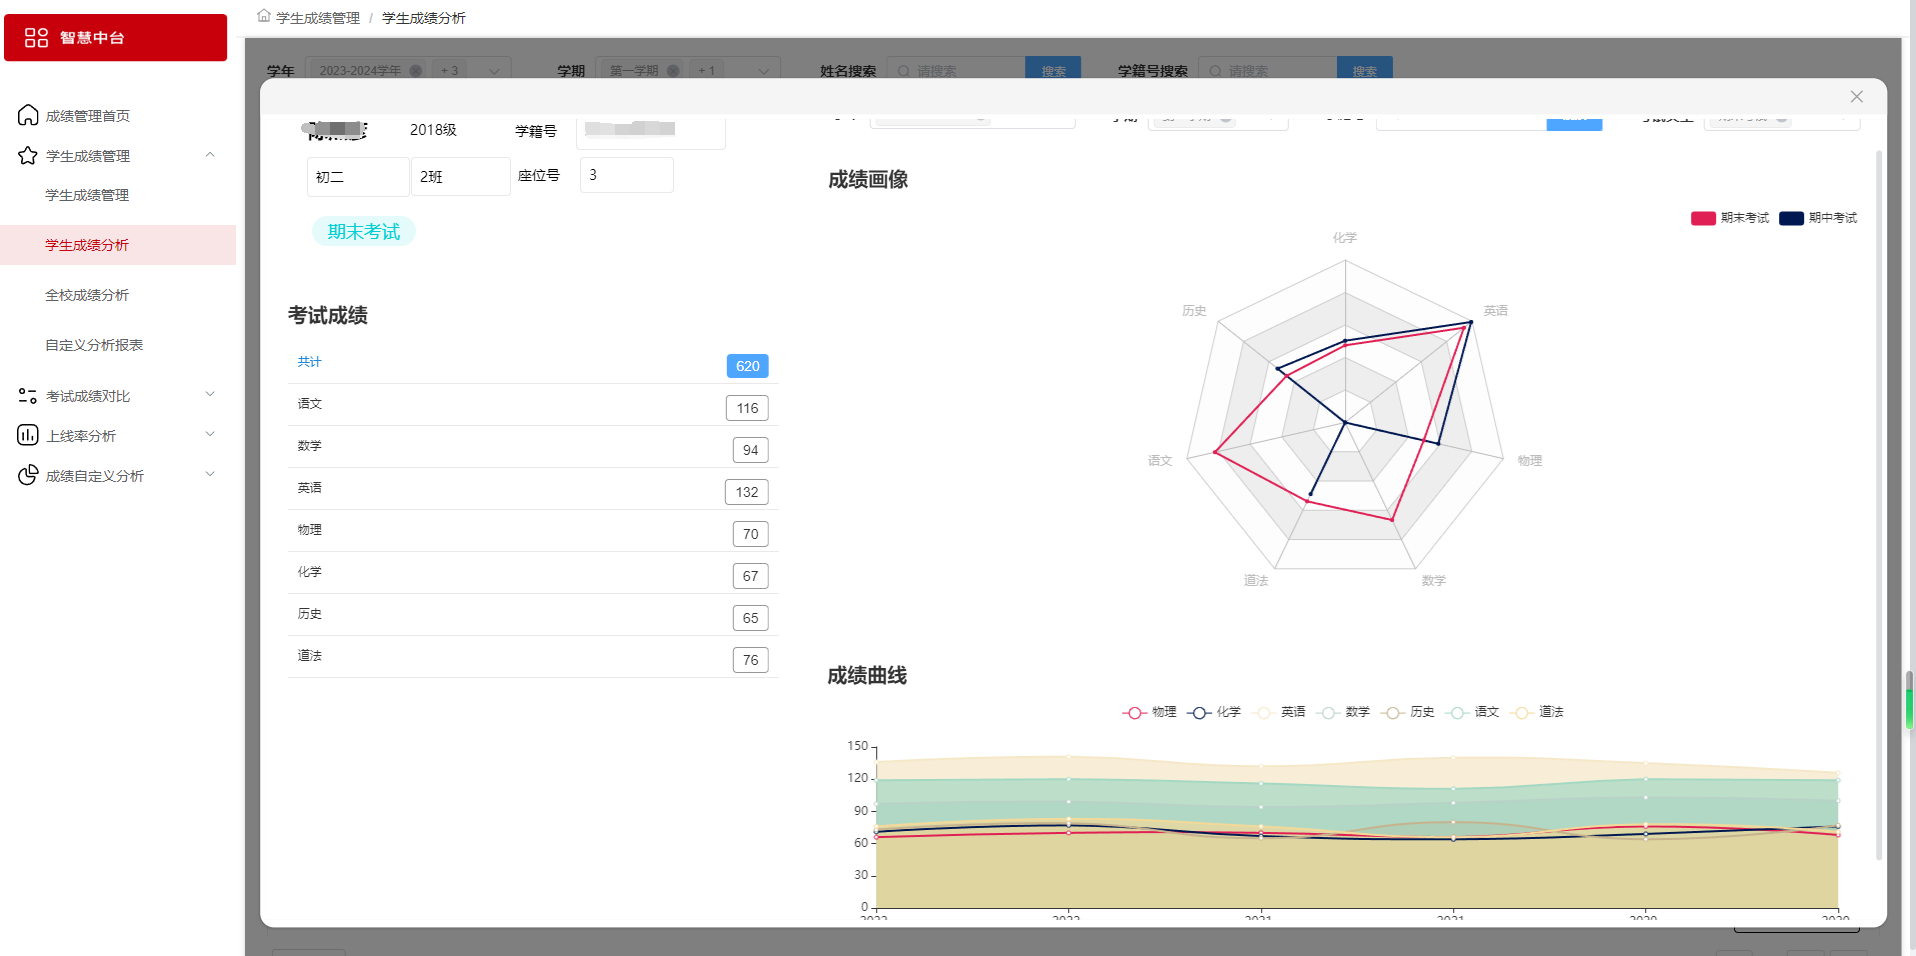Screen dimensions: 1916x956
Task: Toggle the 期中考试 legend entry
Action: (x=1820, y=218)
